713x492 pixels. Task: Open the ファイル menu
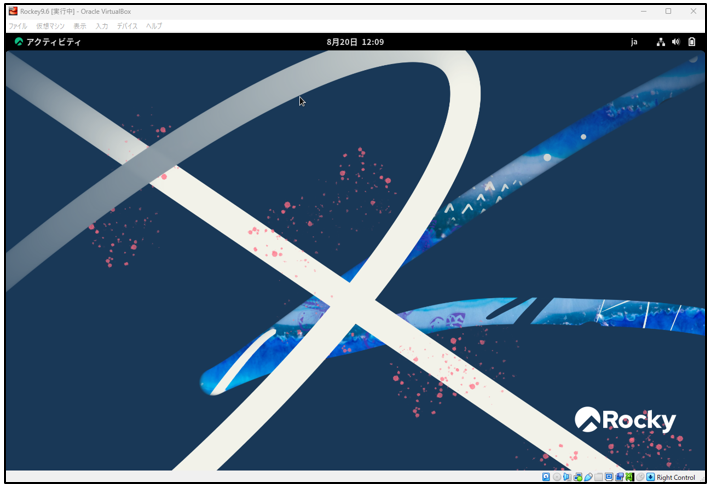coord(18,25)
